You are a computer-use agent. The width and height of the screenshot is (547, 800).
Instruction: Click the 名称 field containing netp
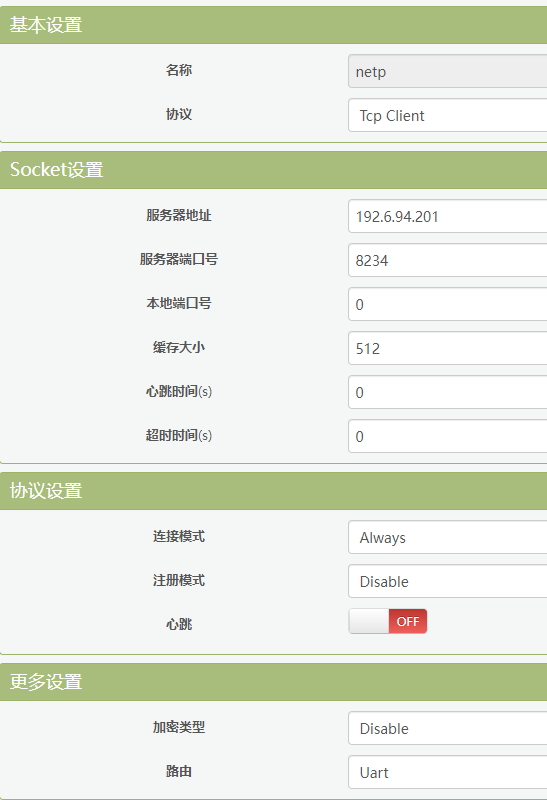pos(447,71)
